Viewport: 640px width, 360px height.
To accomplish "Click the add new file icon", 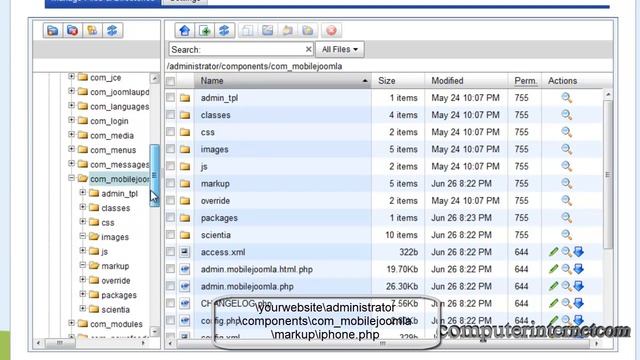I will (204, 31).
